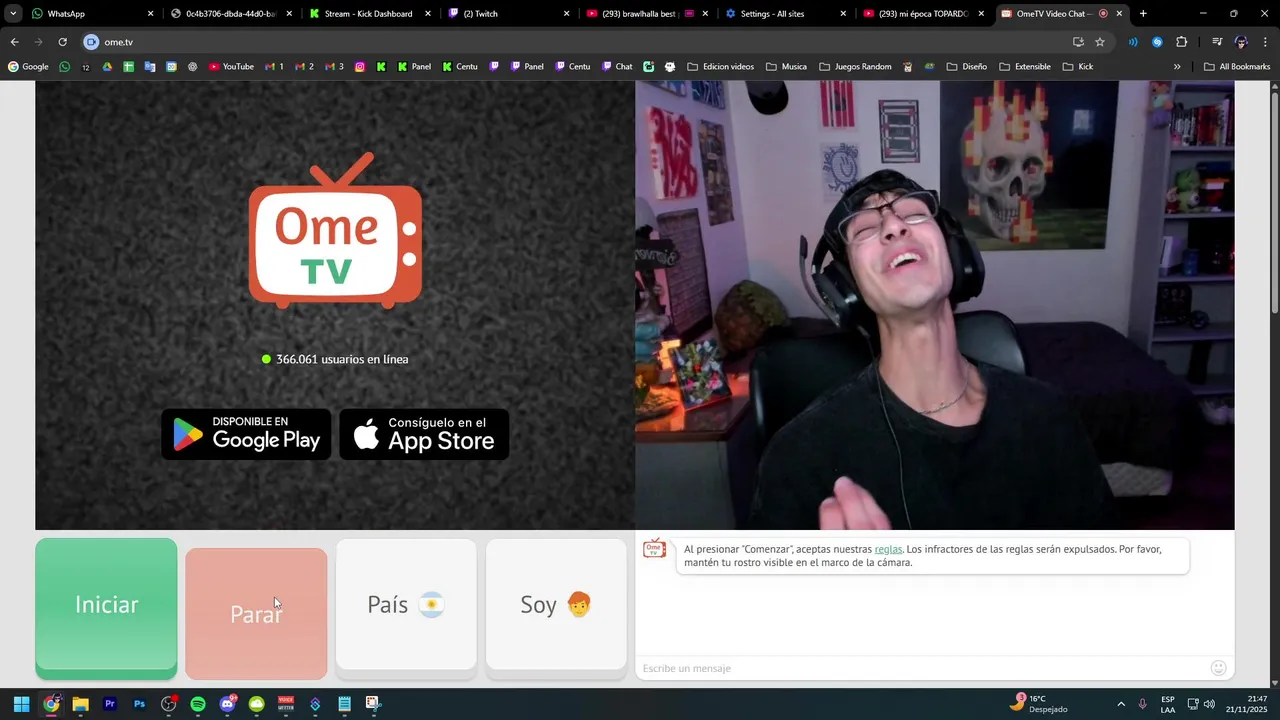This screenshot has width=1280, height=720.
Task: Open the YouTube bookmark
Action: click(231, 67)
